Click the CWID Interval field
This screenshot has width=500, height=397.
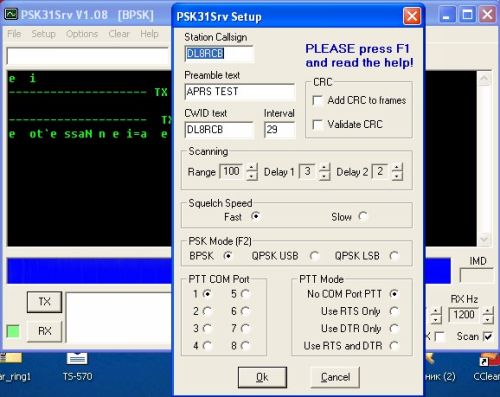pos(280,130)
